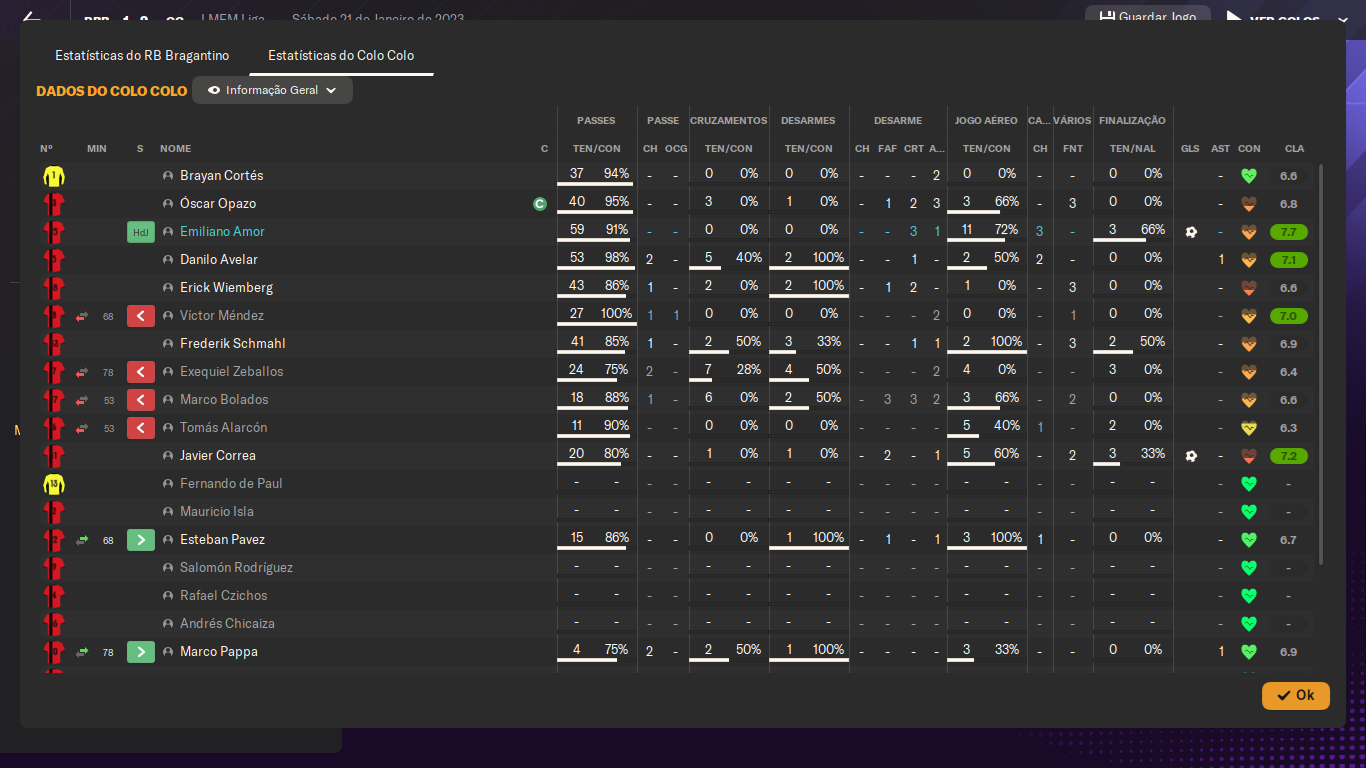1366x768 pixels.
Task: Click swap arrows icon in Víctor Méndez row
Action: [82, 316]
